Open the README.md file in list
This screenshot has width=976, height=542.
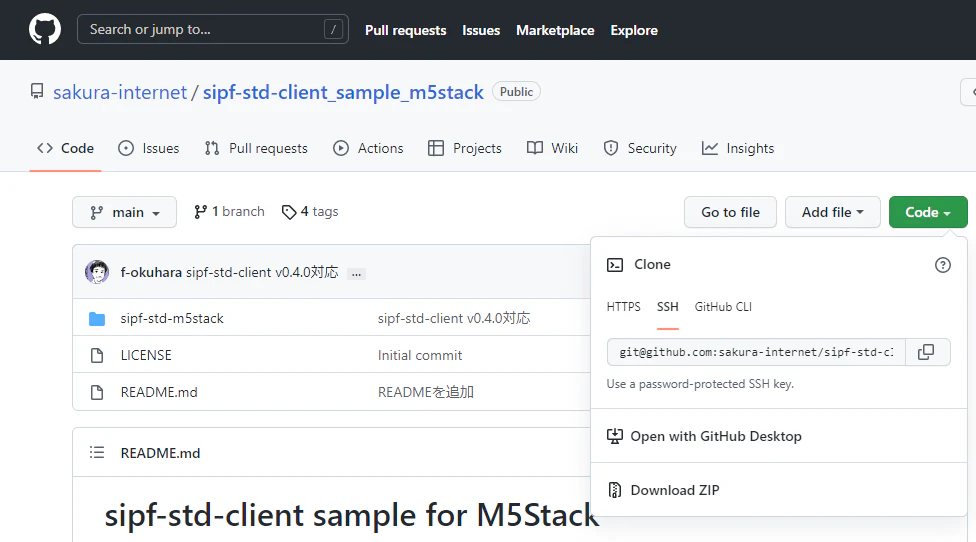[159, 392]
